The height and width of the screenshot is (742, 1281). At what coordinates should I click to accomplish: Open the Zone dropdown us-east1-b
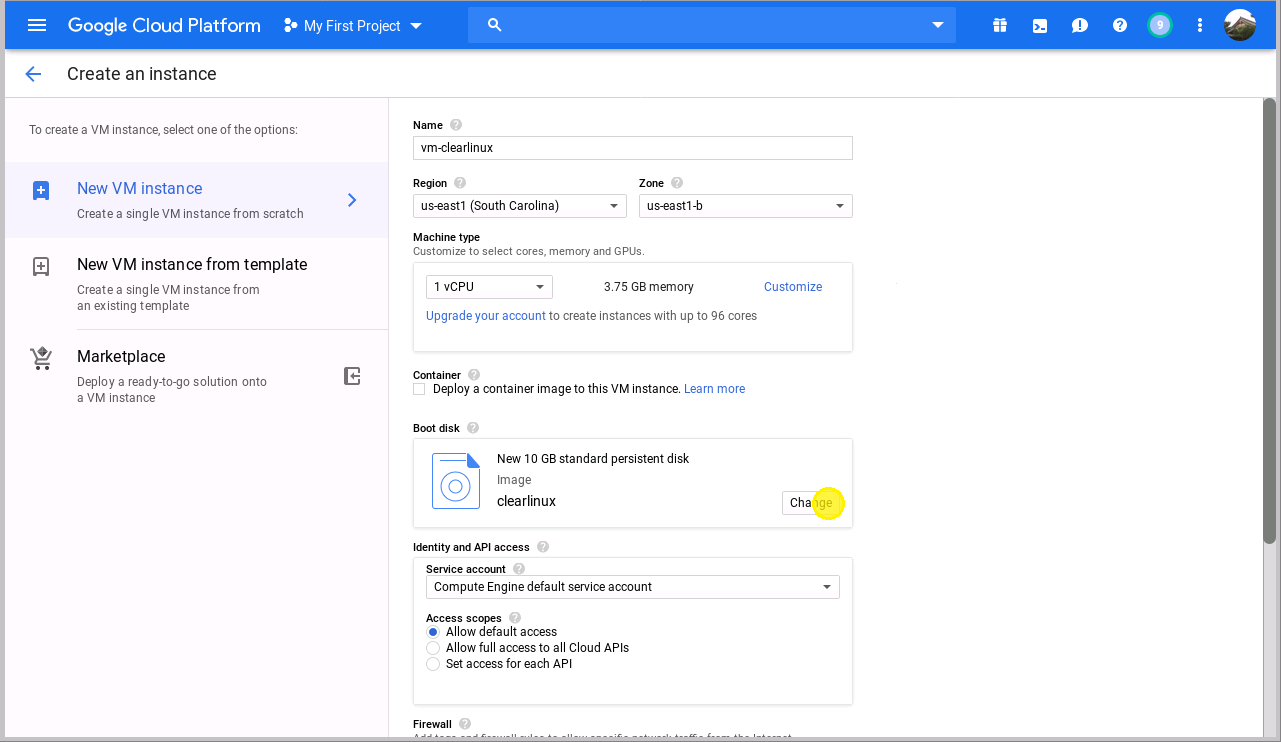746,206
